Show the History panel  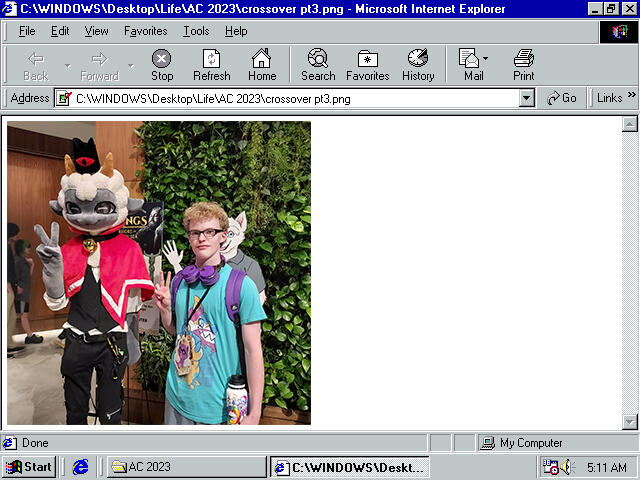[x=418, y=65]
